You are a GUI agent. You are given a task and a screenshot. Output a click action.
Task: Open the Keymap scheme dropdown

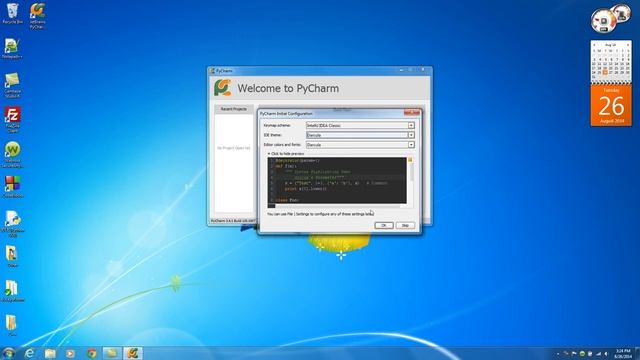(360, 125)
